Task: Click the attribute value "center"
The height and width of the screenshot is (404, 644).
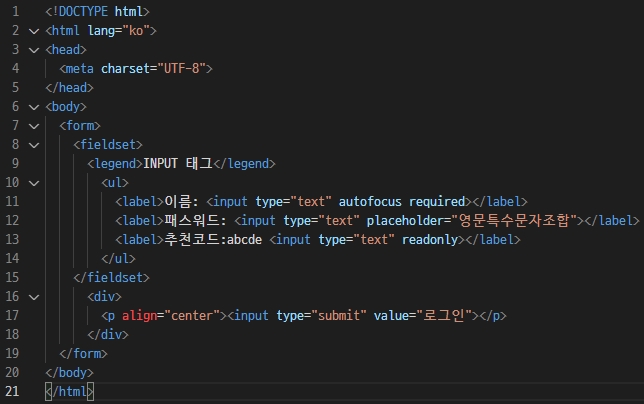Action: coord(192,315)
